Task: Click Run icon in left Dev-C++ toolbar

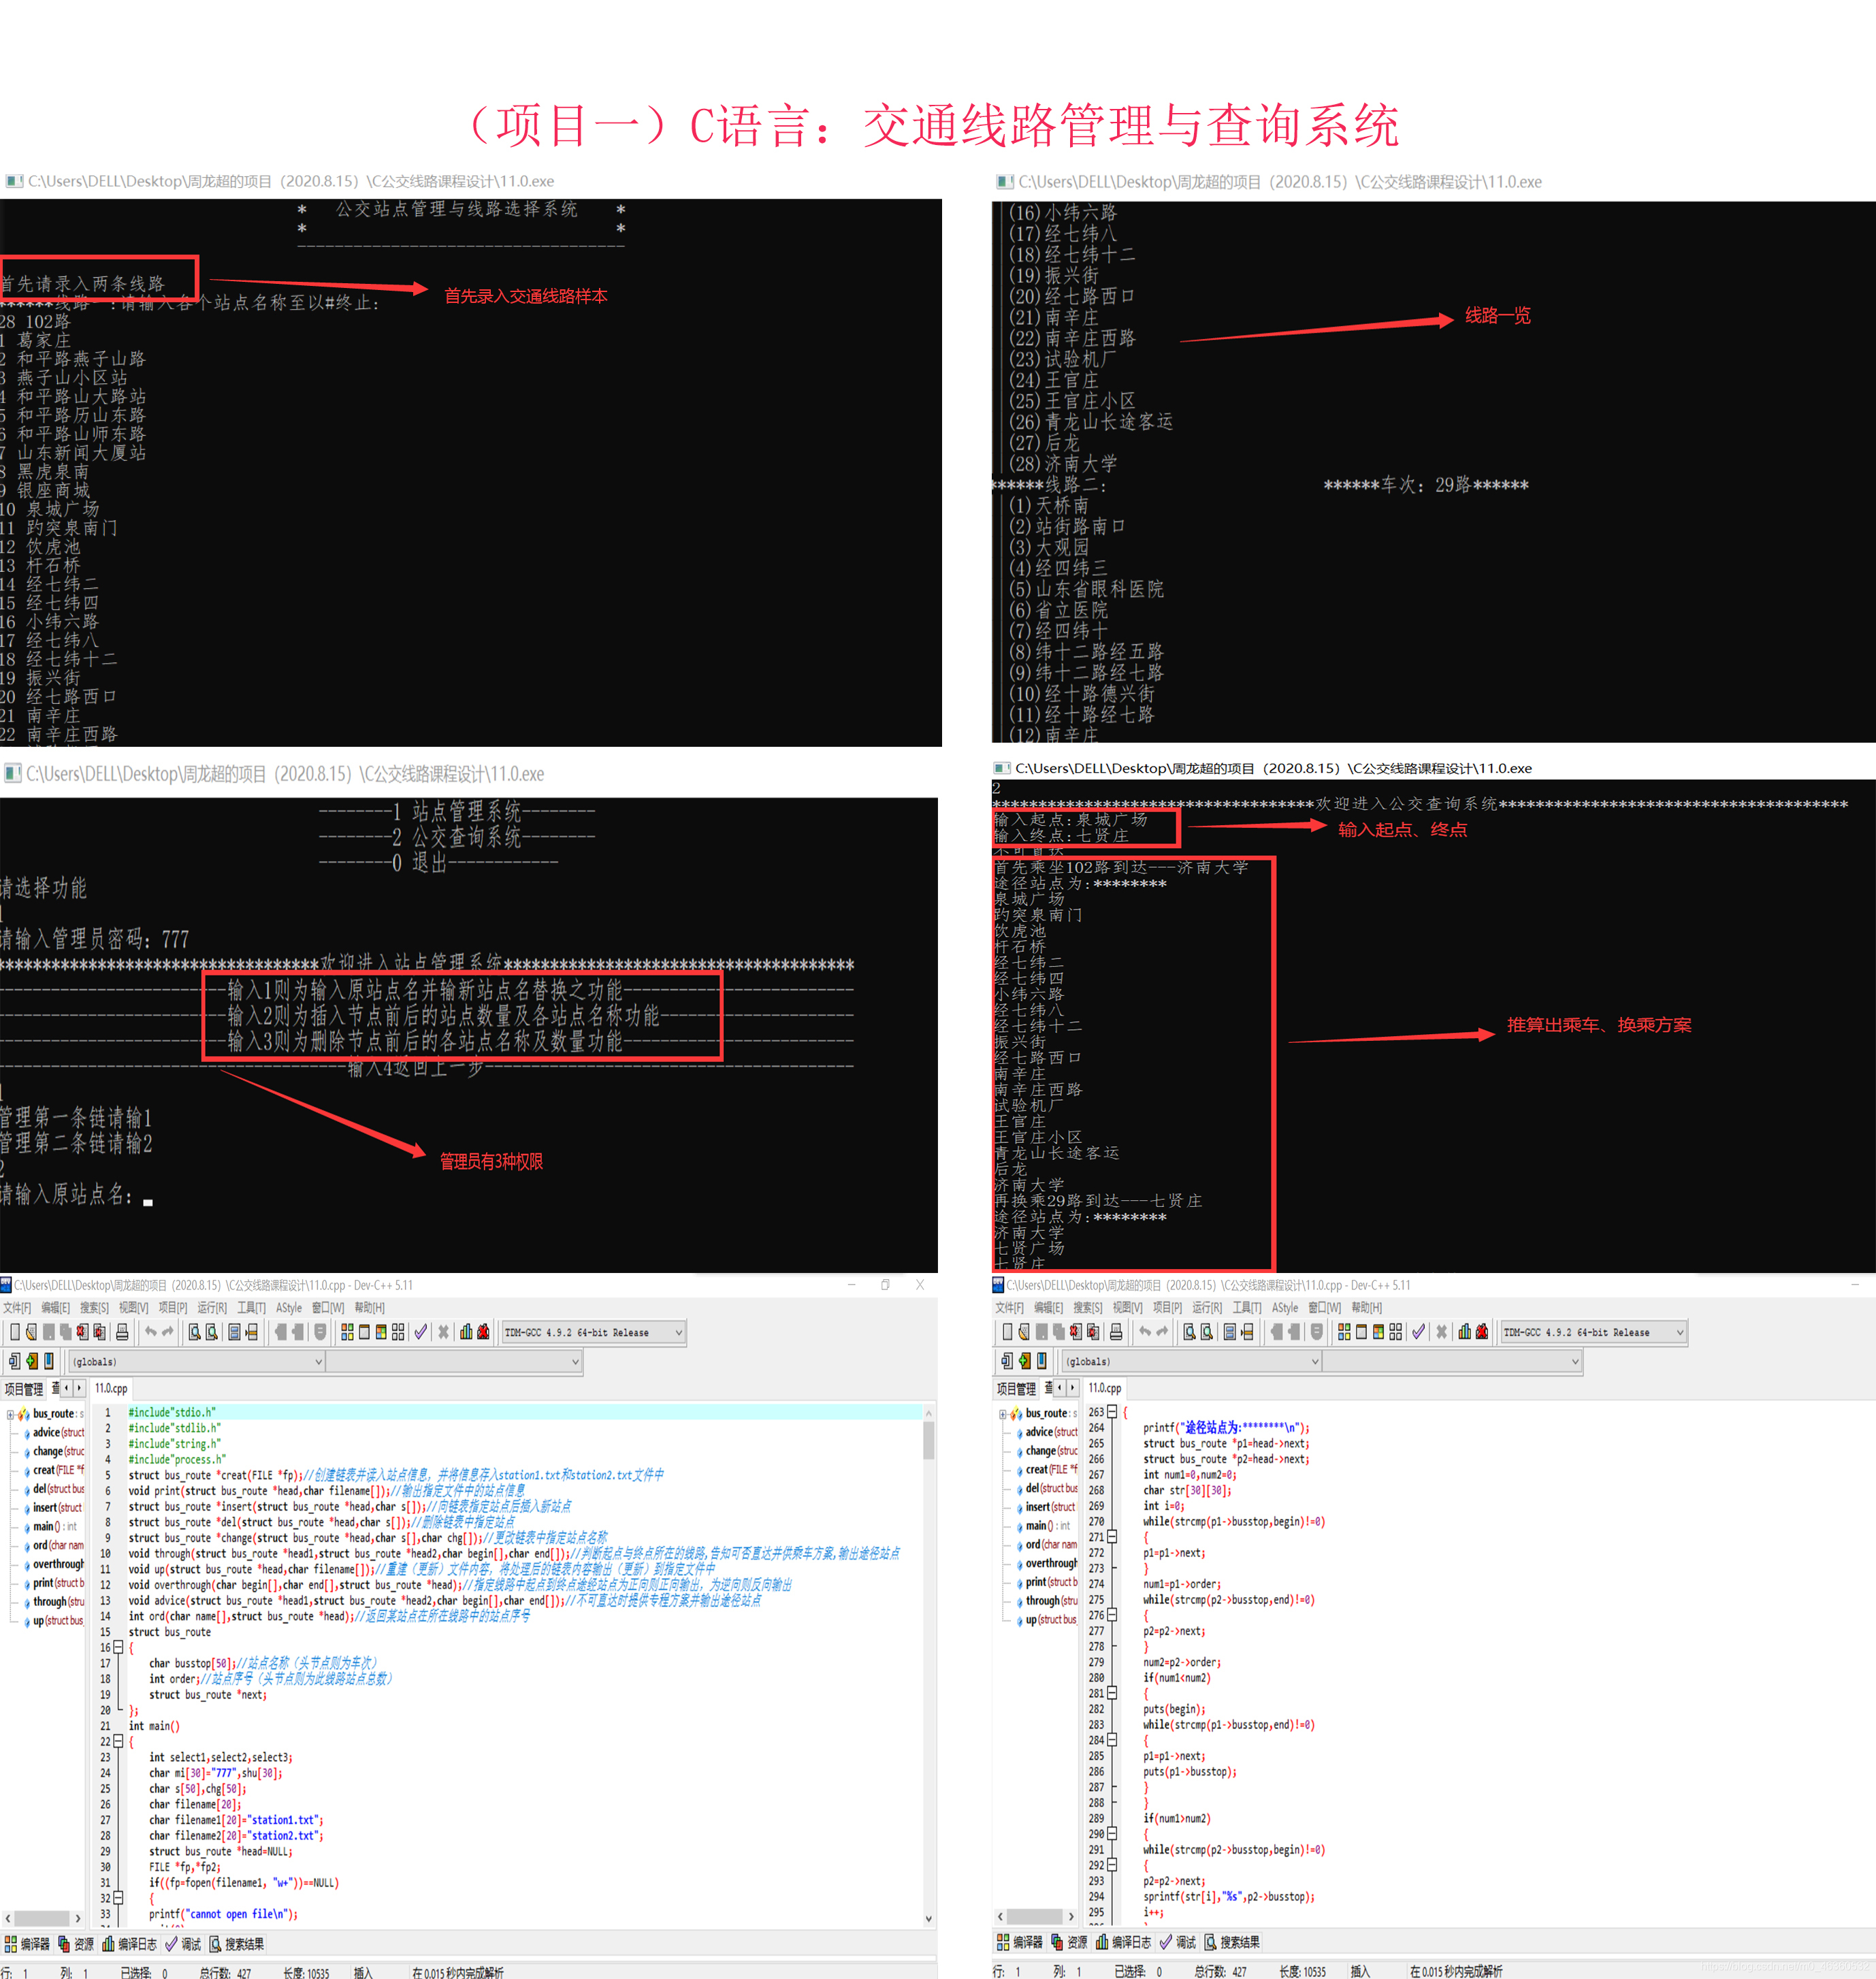Action: tap(364, 1332)
